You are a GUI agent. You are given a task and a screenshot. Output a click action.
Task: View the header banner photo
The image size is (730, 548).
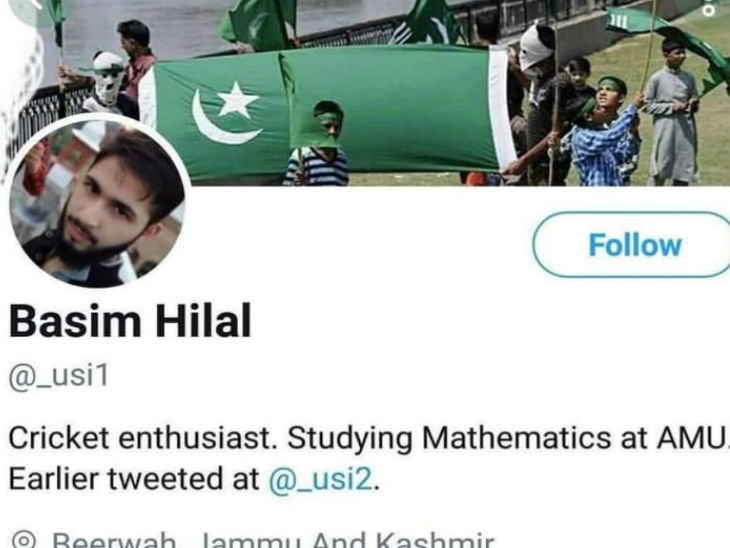[x=365, y=93]
